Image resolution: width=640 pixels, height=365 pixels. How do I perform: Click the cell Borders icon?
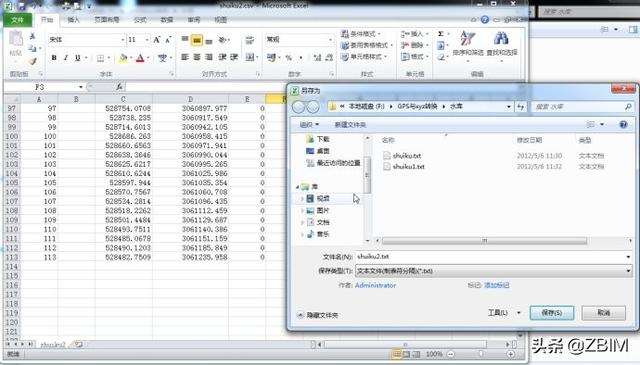pyautogui.click(x=100, y=58)
